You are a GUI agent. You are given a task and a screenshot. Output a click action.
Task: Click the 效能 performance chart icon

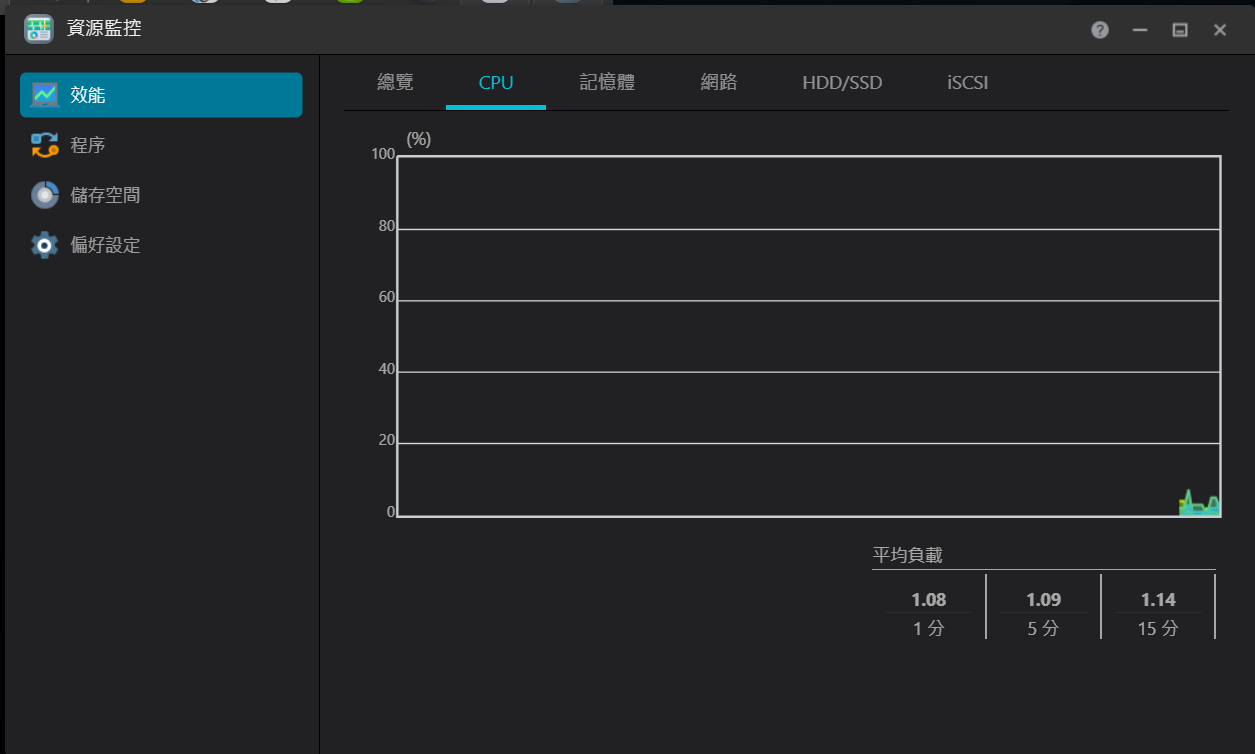click(45, 95)
